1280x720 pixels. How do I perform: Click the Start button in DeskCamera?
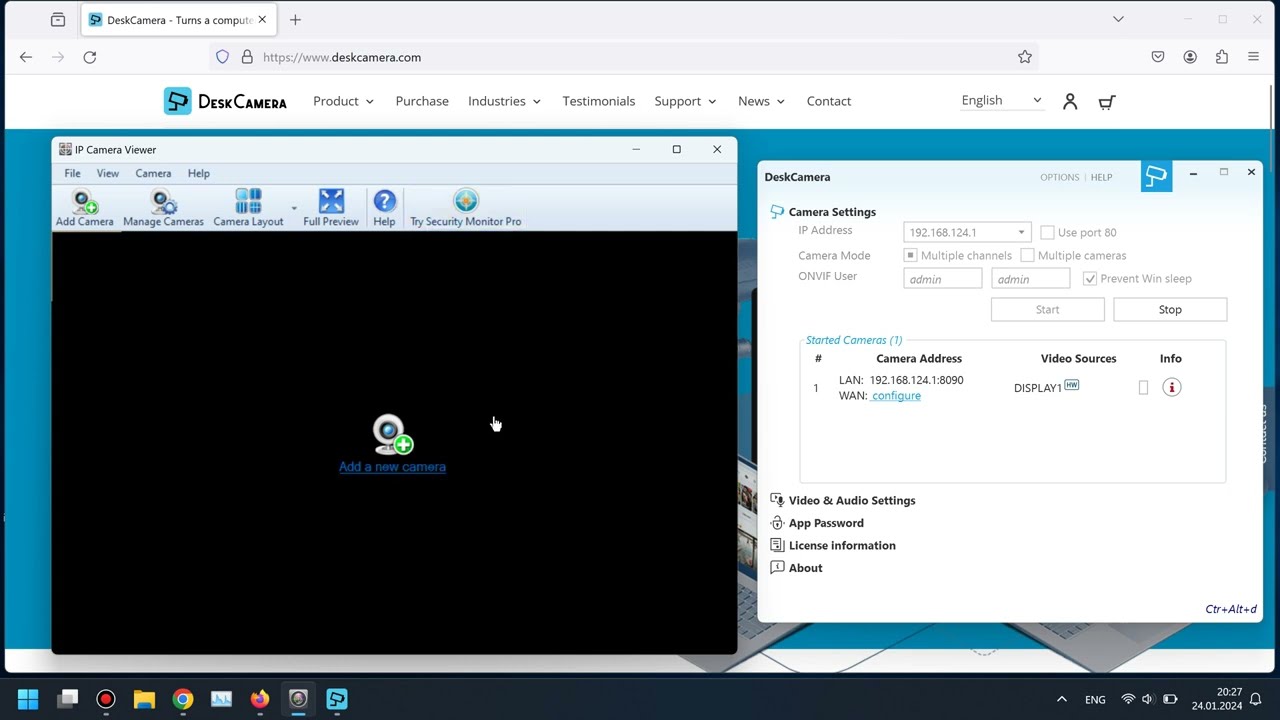[1047, 310]
